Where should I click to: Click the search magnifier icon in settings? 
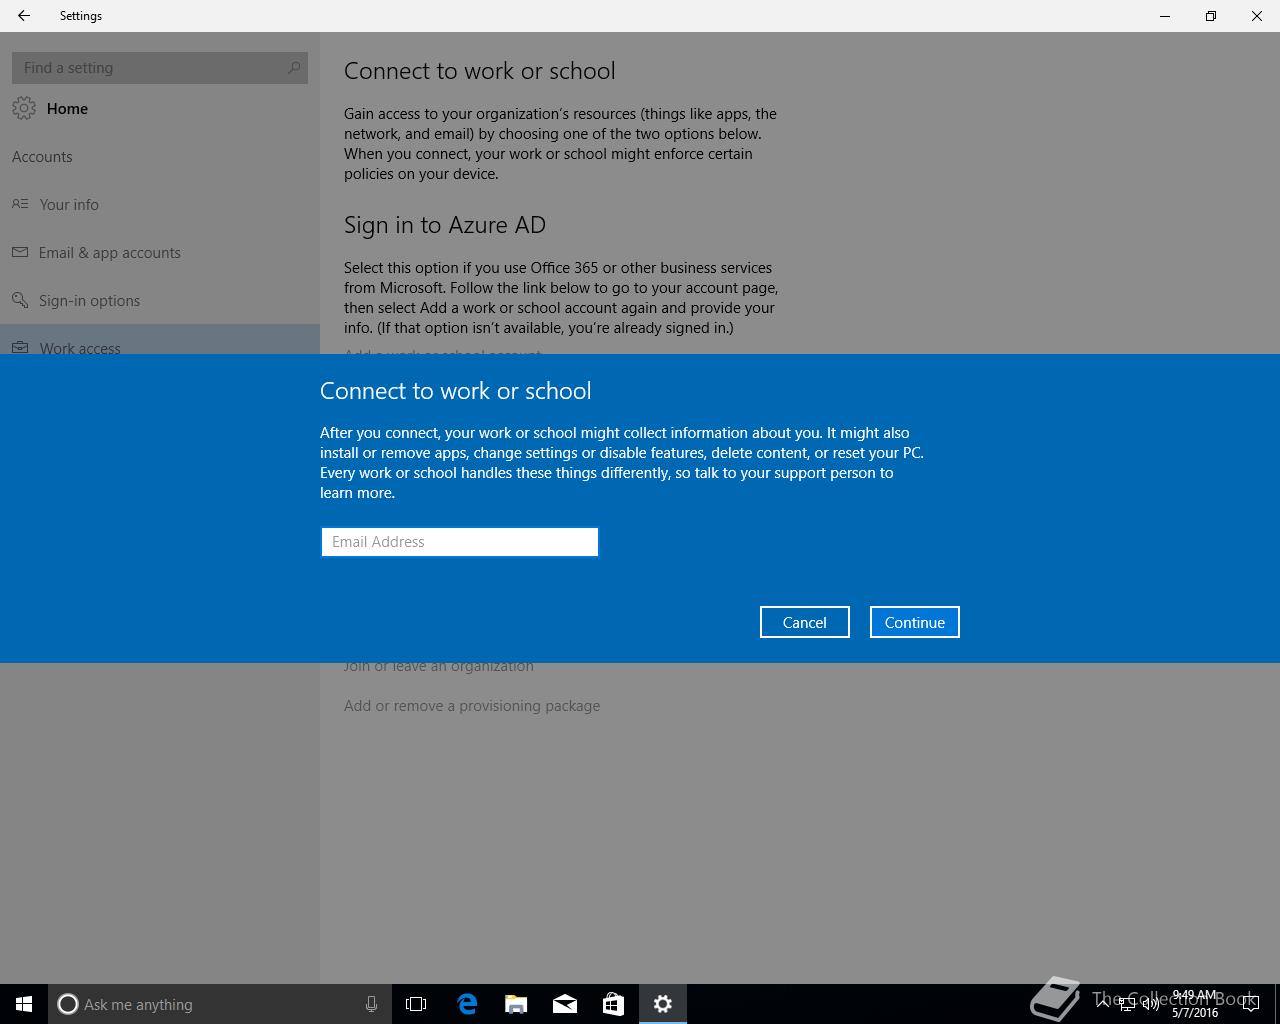click(x=294, y=68)
